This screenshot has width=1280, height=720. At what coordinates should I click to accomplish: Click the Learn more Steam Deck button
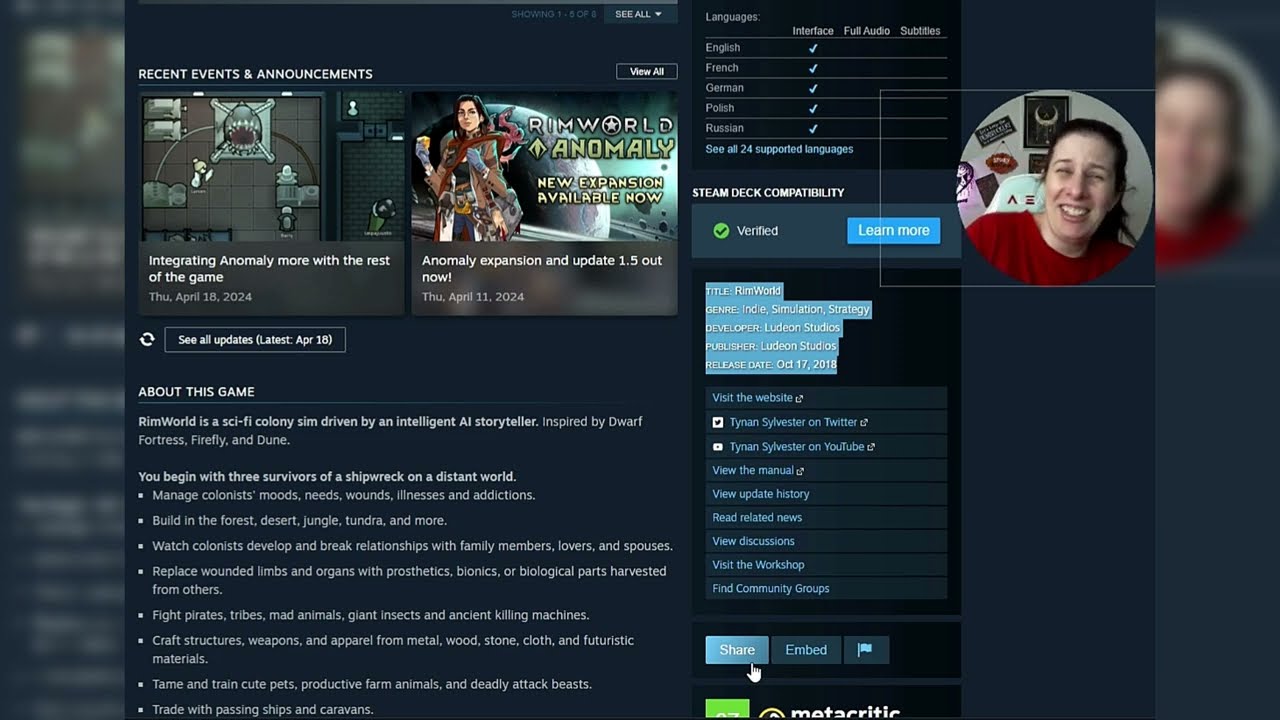[x=894, y=230]
